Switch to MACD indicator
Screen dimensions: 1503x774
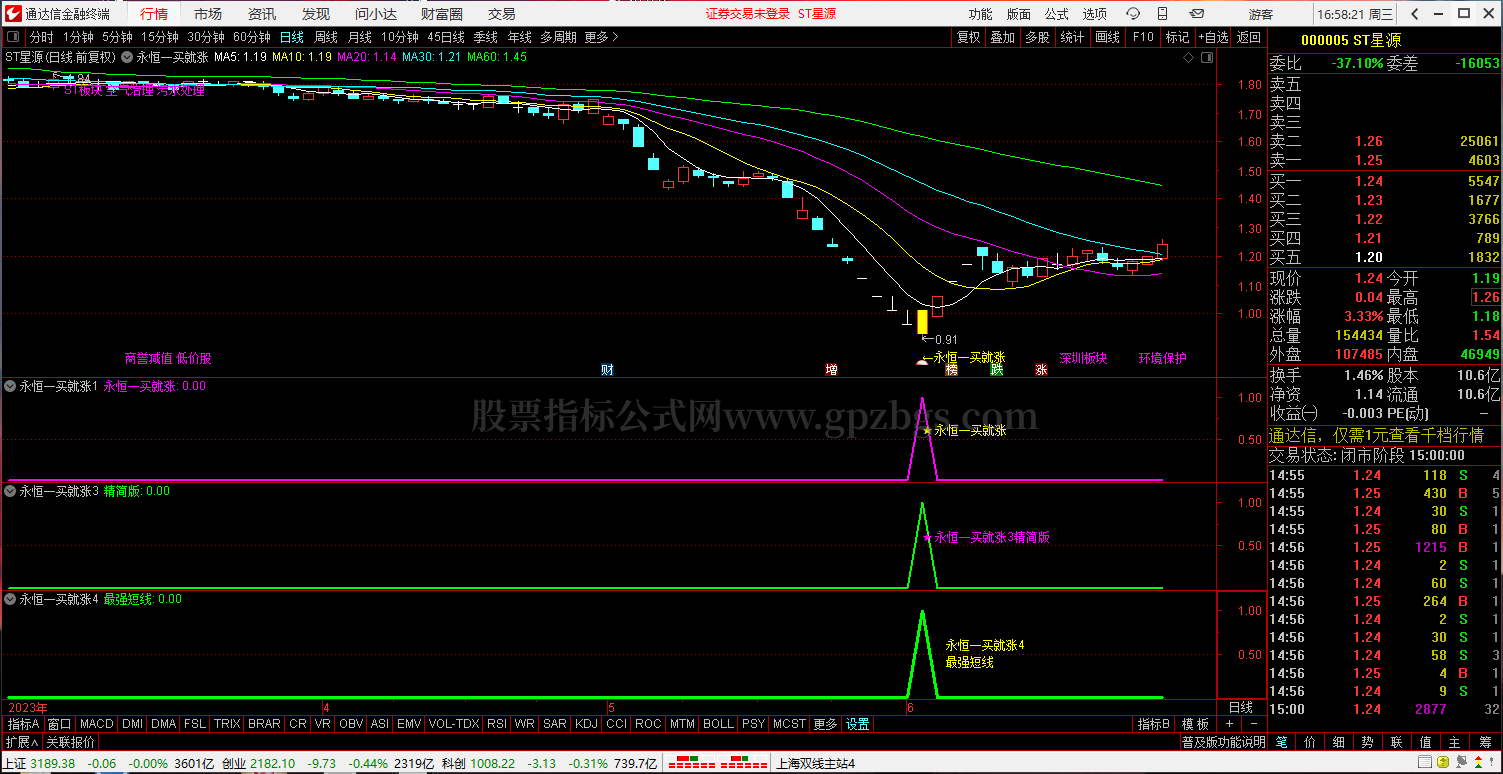[x=97, y=724]
